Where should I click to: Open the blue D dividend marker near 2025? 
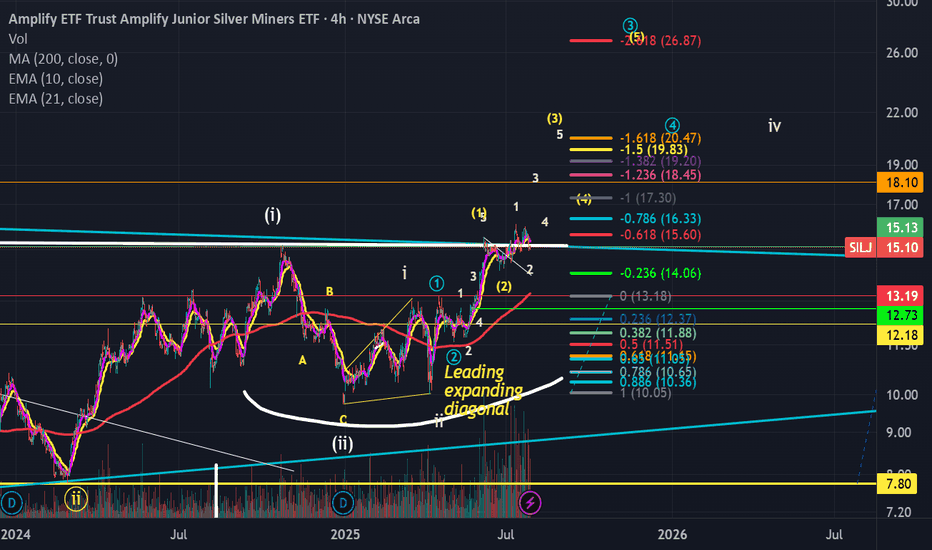point(343,503)
